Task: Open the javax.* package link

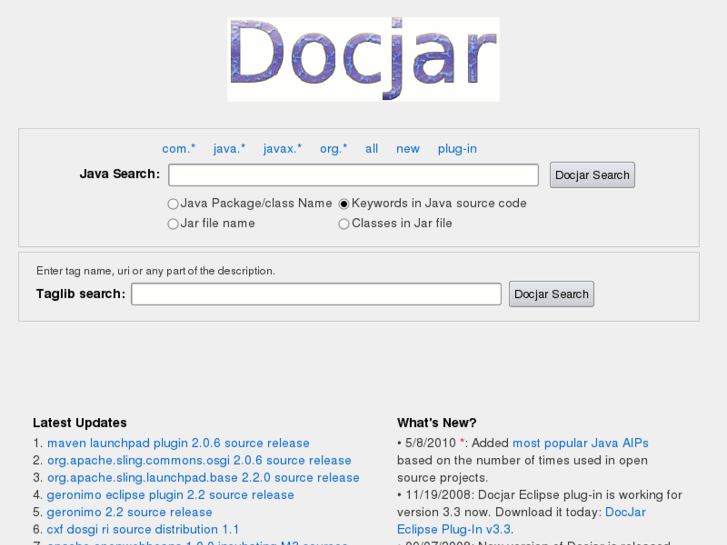Action: click(x=282, y=149)
